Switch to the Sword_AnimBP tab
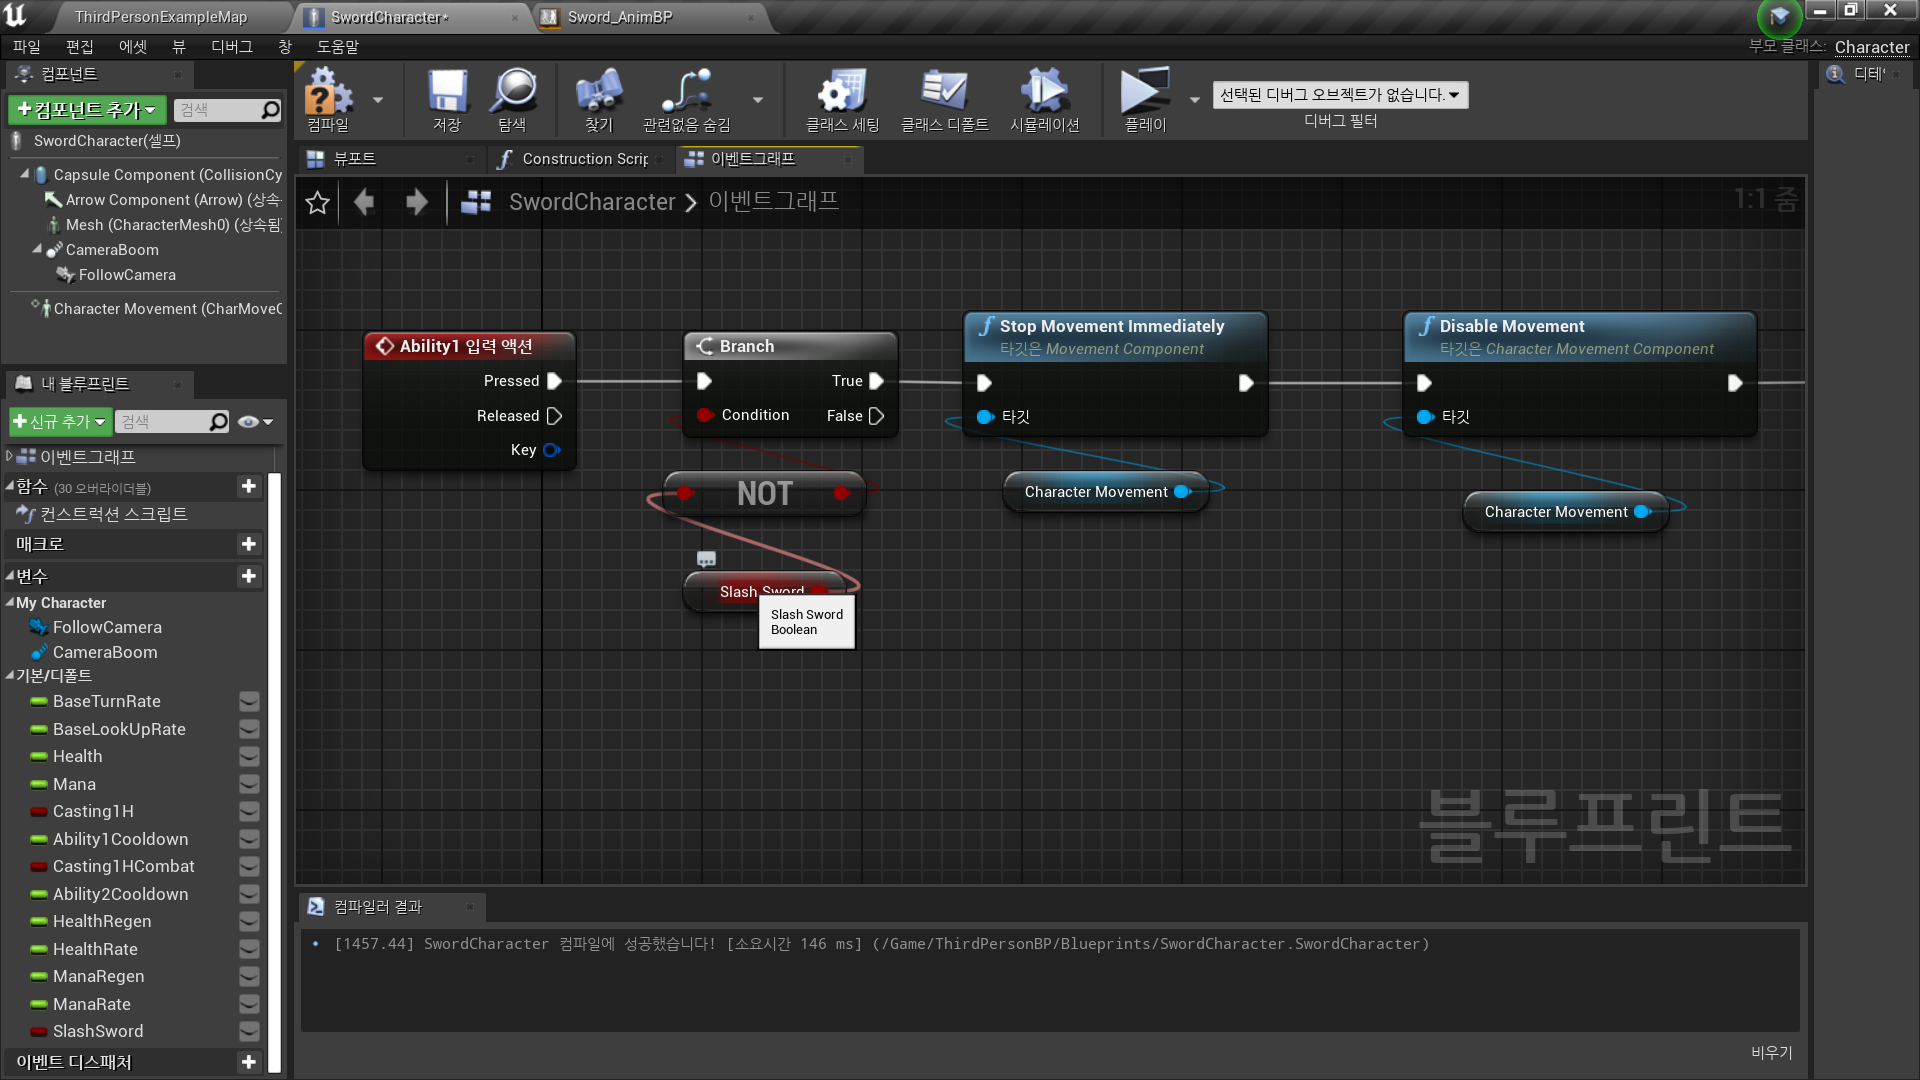The width and height of the screenshot is (1920, 1080). (620, 17)
